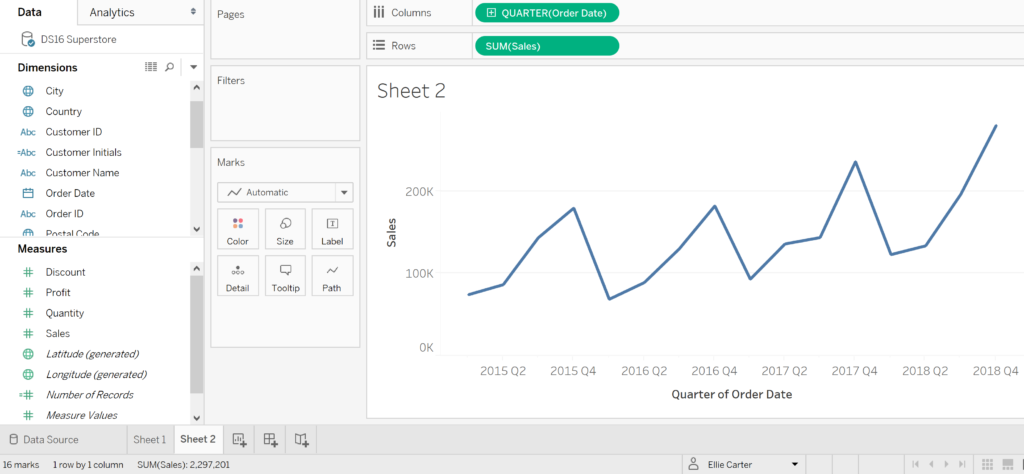Add a new worksheet

[x=239, y=439]
